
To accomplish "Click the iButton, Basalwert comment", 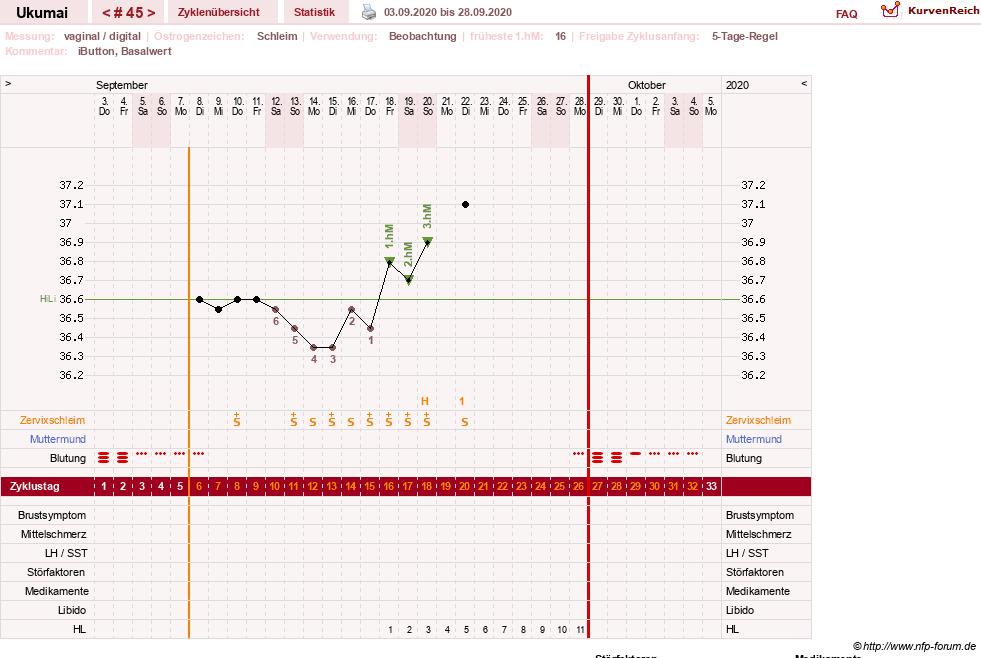I will (125, 51).
